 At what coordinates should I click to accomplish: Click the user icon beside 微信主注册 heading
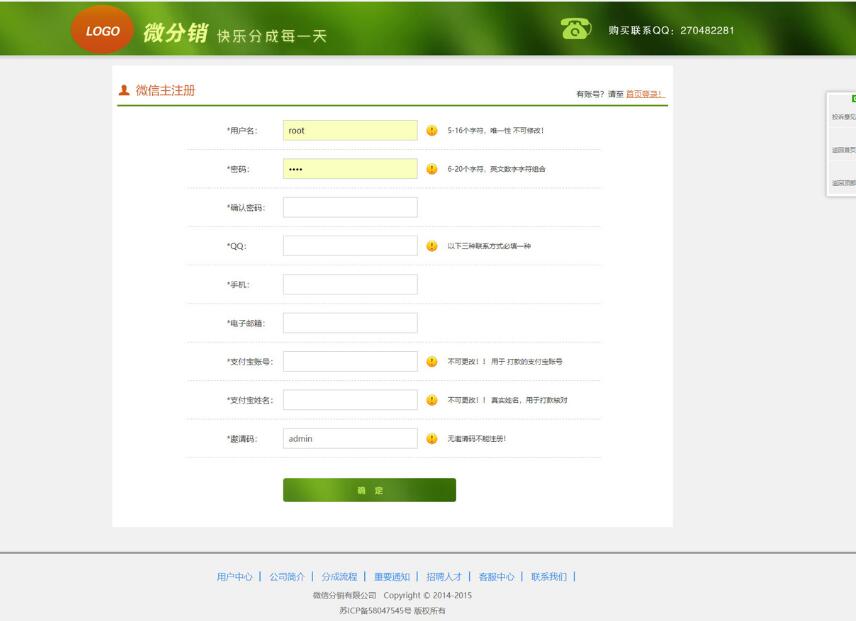[122, 90]
